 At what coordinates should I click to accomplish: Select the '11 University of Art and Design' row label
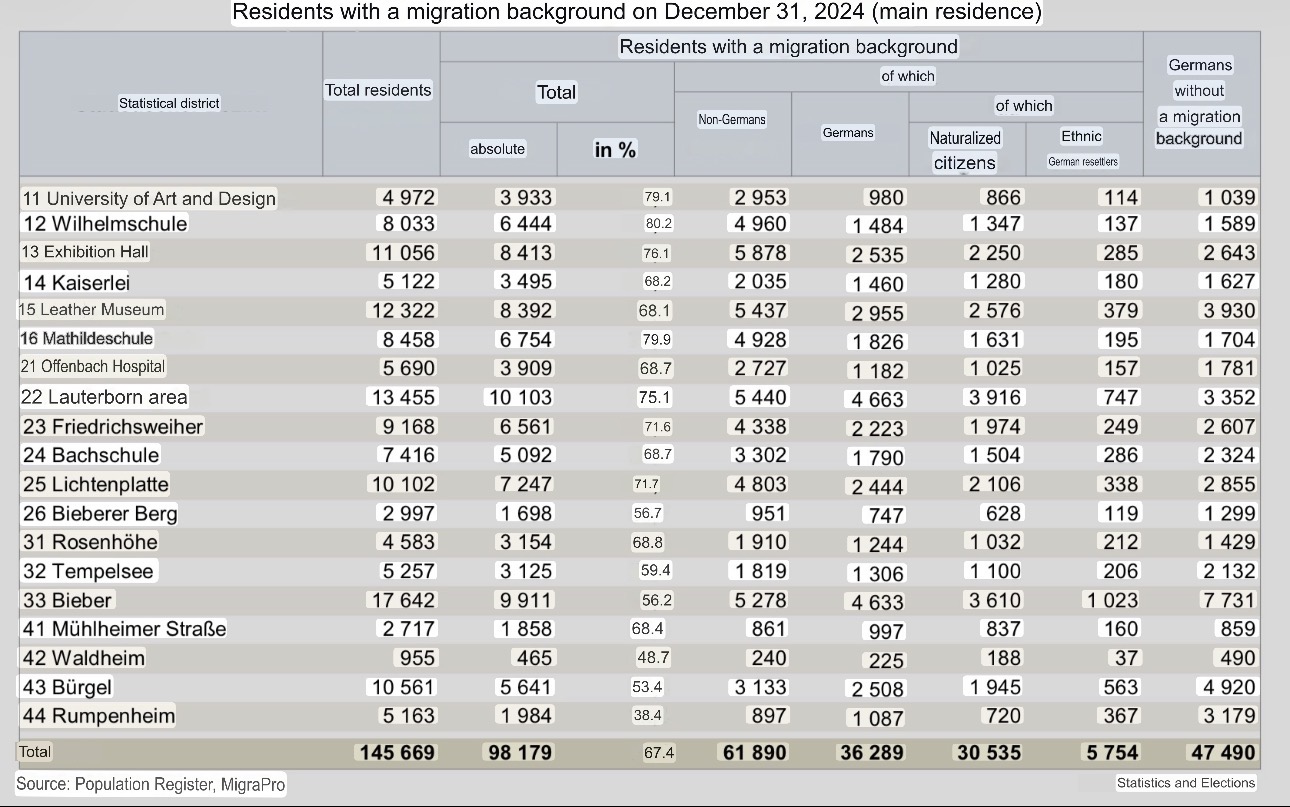149,198
